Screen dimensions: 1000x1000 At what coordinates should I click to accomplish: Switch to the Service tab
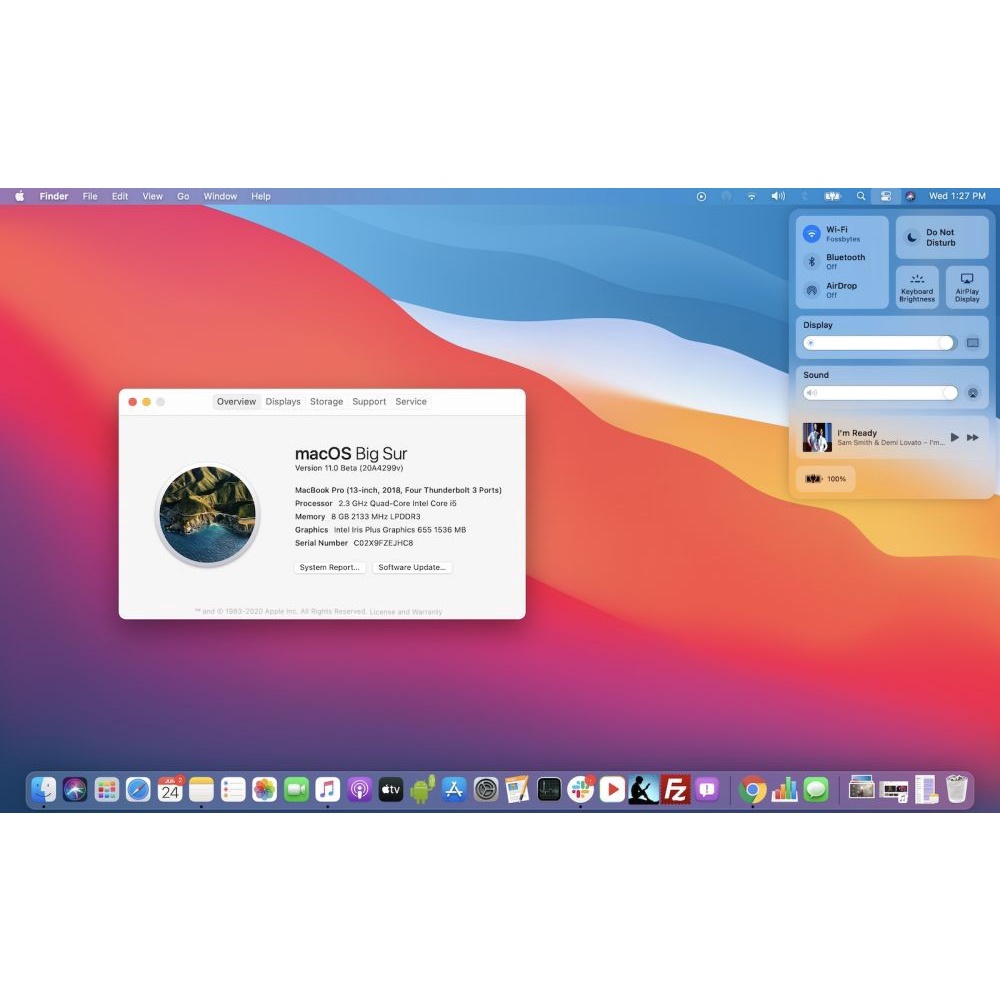(x=411, y=402)
